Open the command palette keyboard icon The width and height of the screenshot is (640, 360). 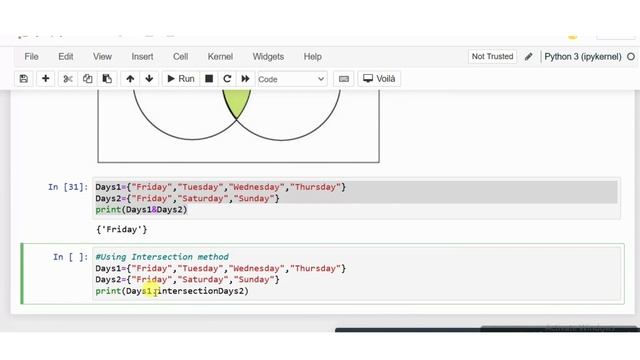[x=344, y=79]
